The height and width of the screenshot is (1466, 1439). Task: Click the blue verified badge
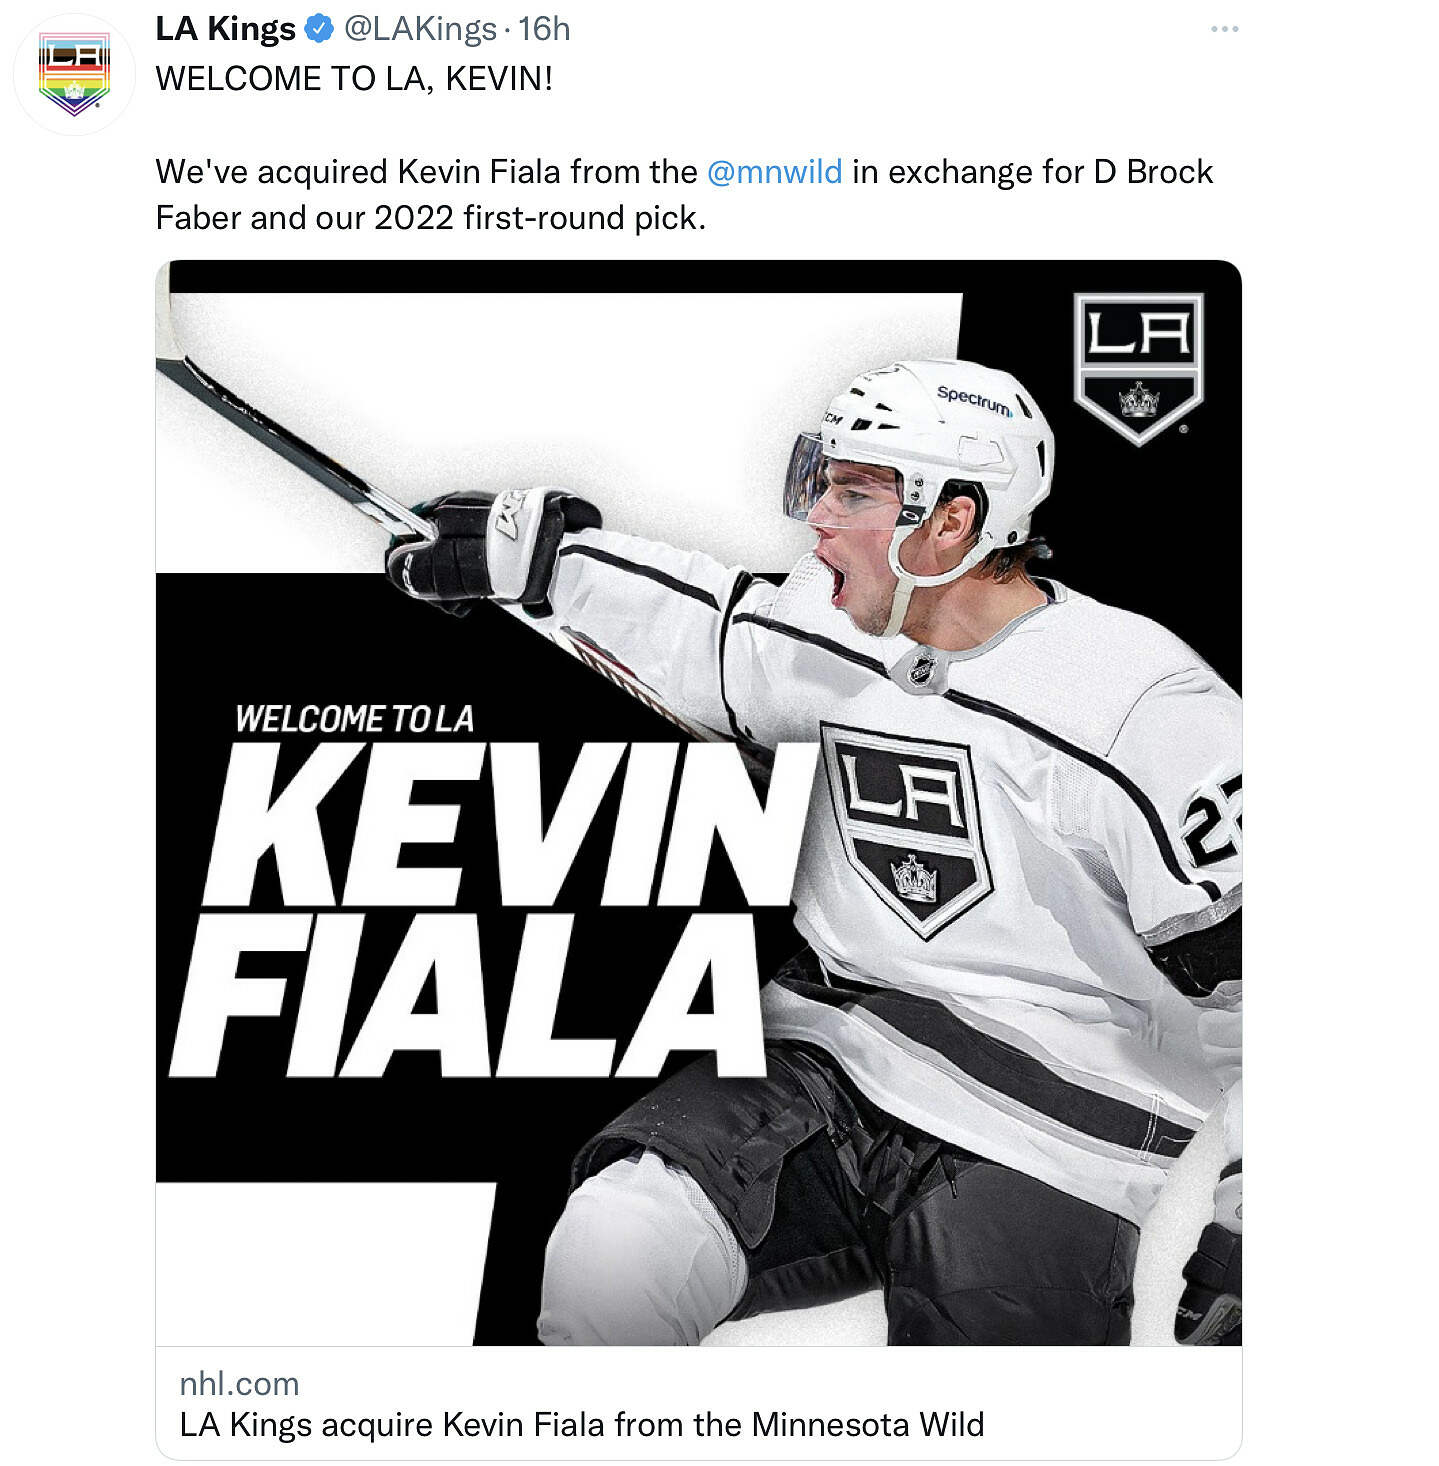click(318, 29)
